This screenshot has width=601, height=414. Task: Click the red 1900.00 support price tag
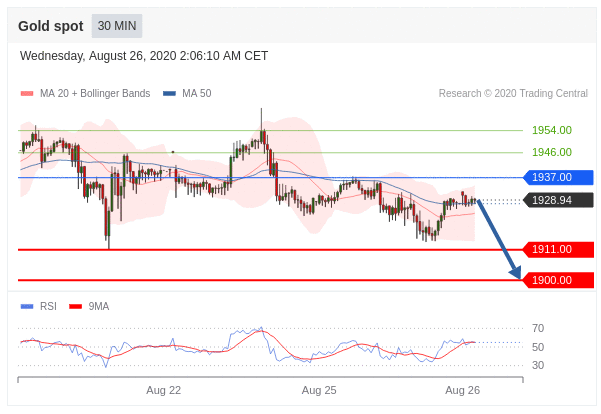coord(558,280)
